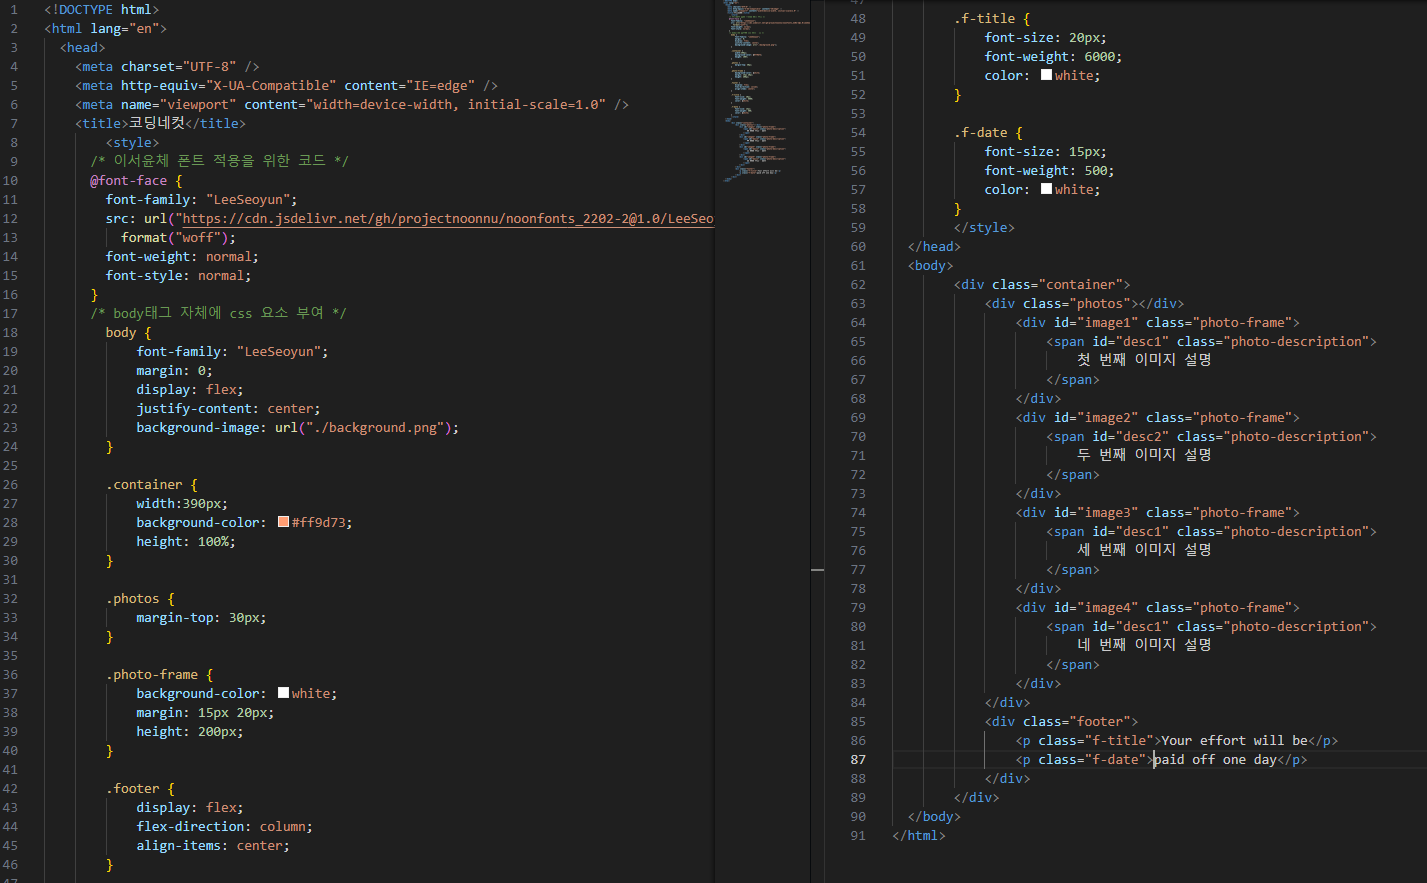Click the comment 'body태그 자체에 css 요소 부여'
Image resolution: width=1427 pixels, height=883 pixels.
tap(218, 313)
